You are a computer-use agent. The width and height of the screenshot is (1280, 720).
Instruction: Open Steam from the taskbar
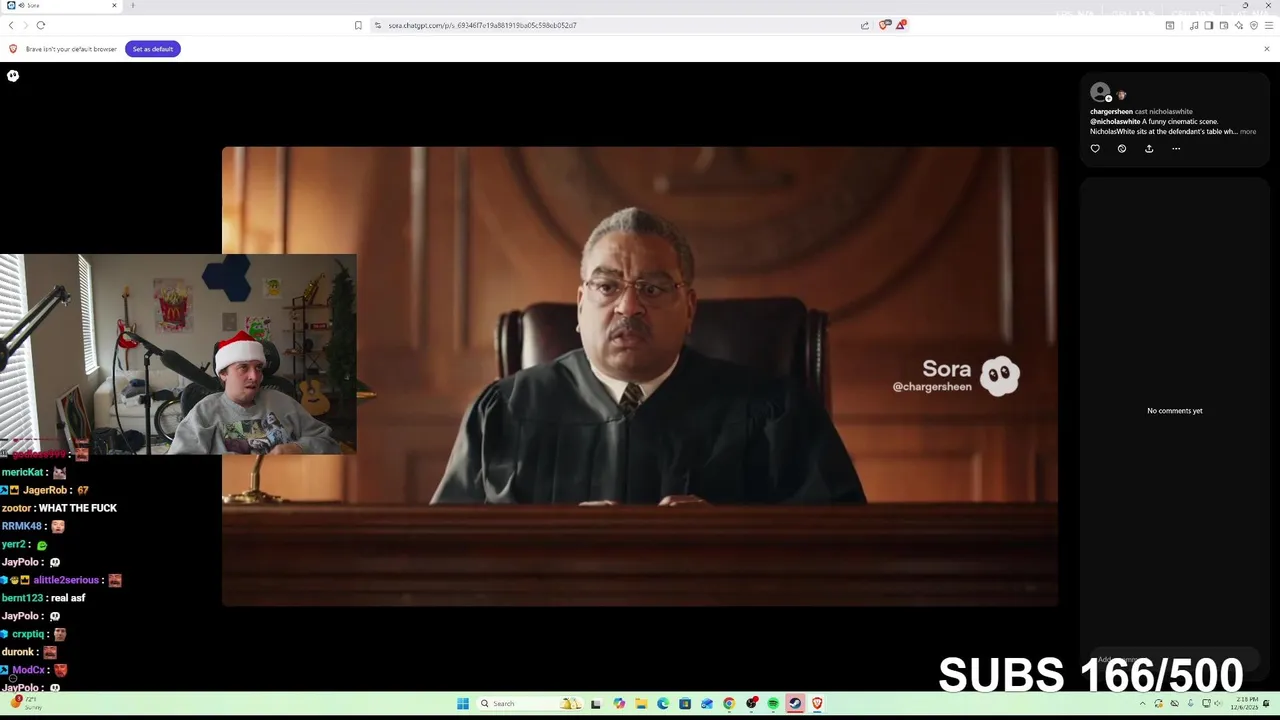tap(795, 703)
